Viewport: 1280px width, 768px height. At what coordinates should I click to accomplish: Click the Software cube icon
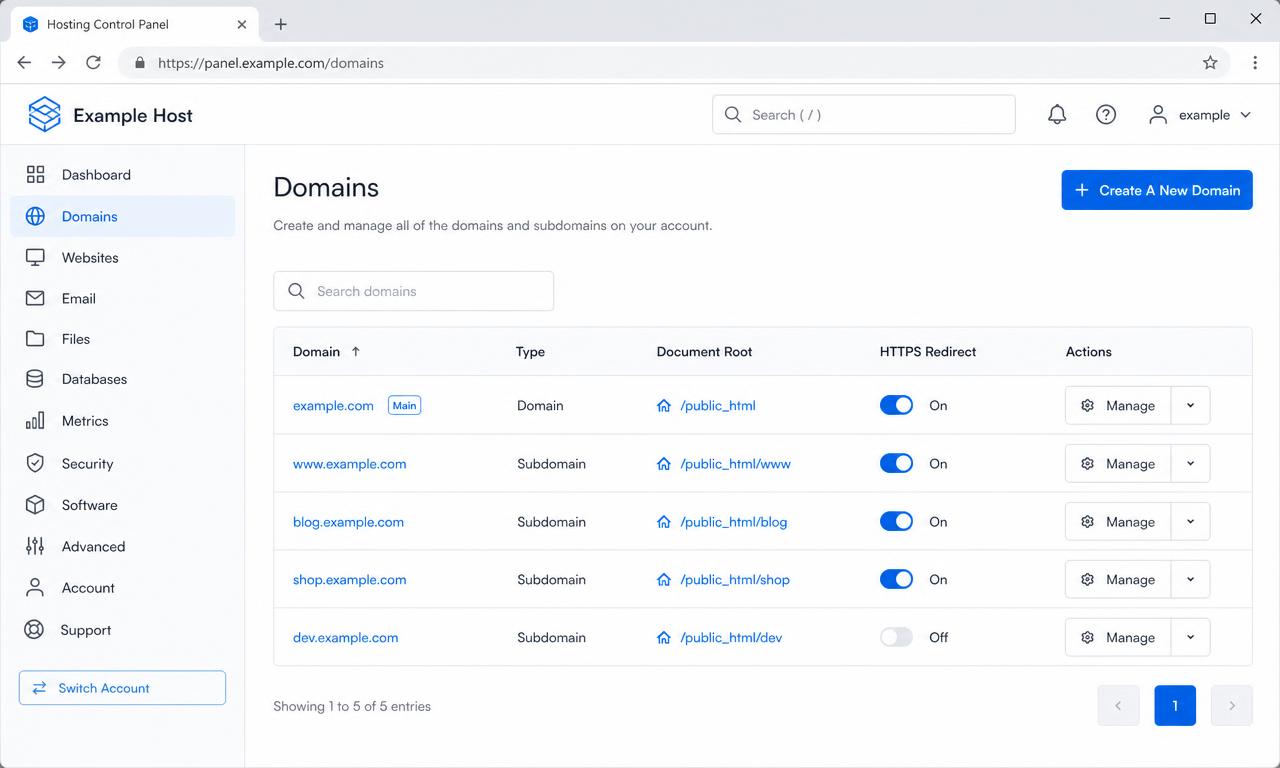pos(35,505)
